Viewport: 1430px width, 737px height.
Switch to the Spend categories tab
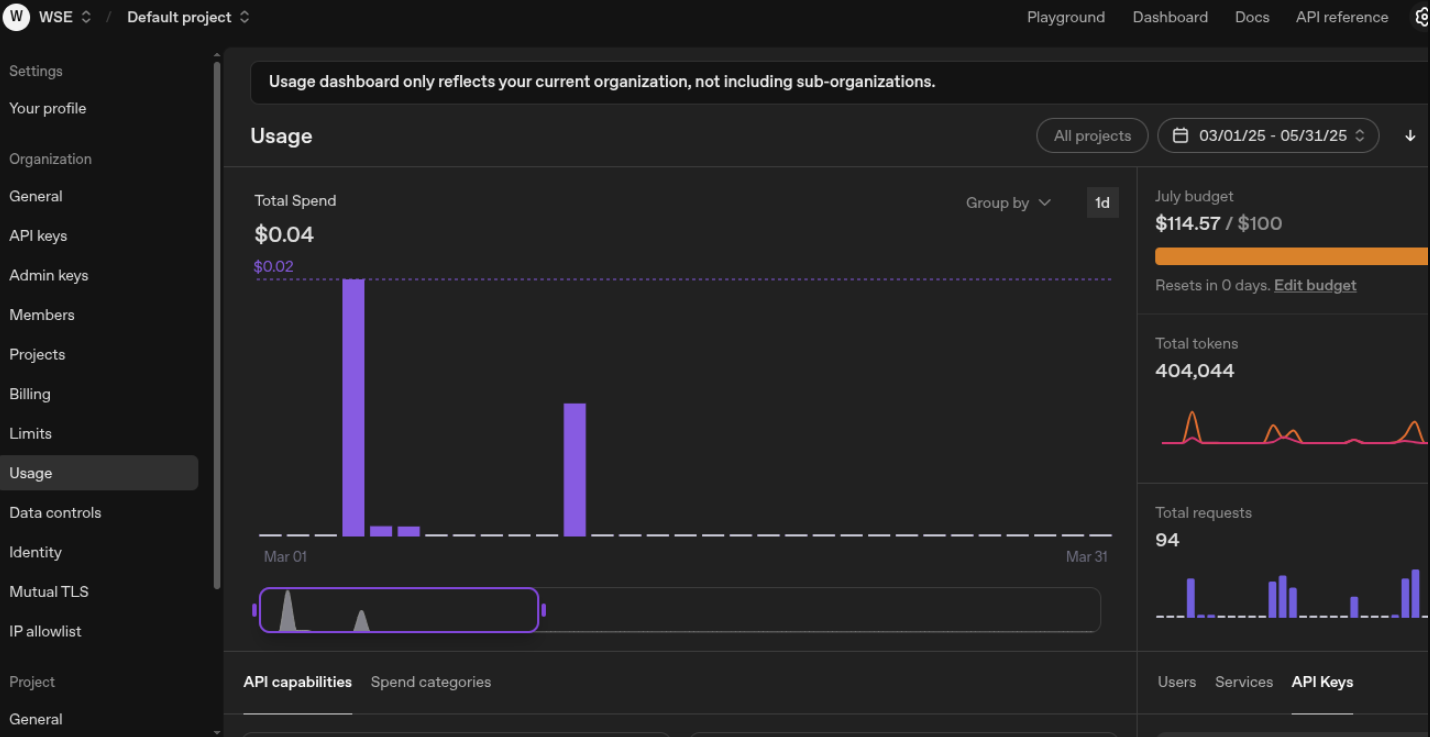pyautogui.click(x=431, y=682)
